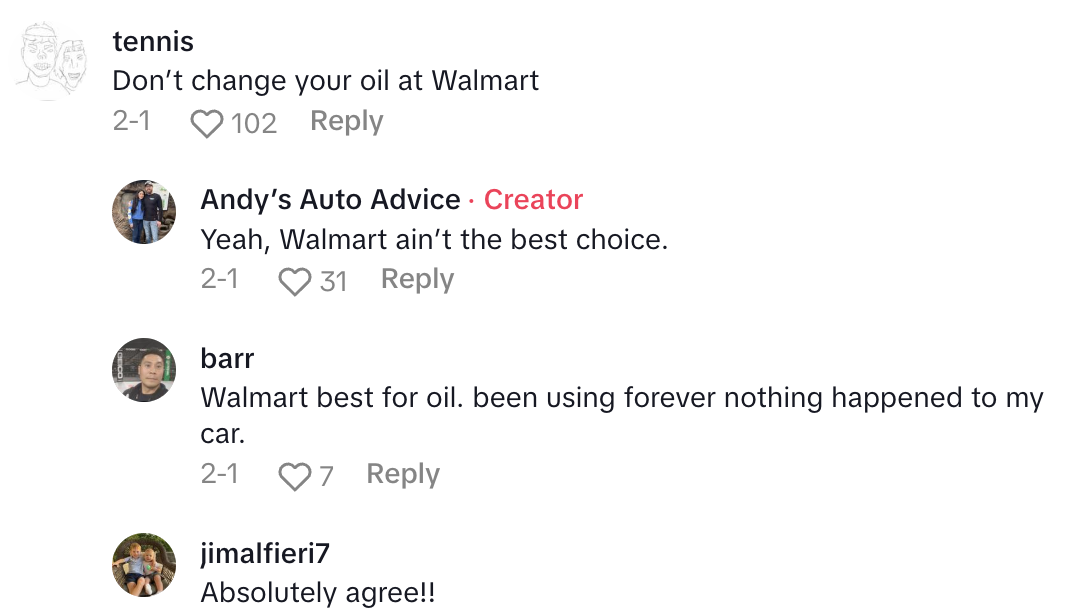Reply to barr's comment
1066x614 pixels.
coord(402,473)
